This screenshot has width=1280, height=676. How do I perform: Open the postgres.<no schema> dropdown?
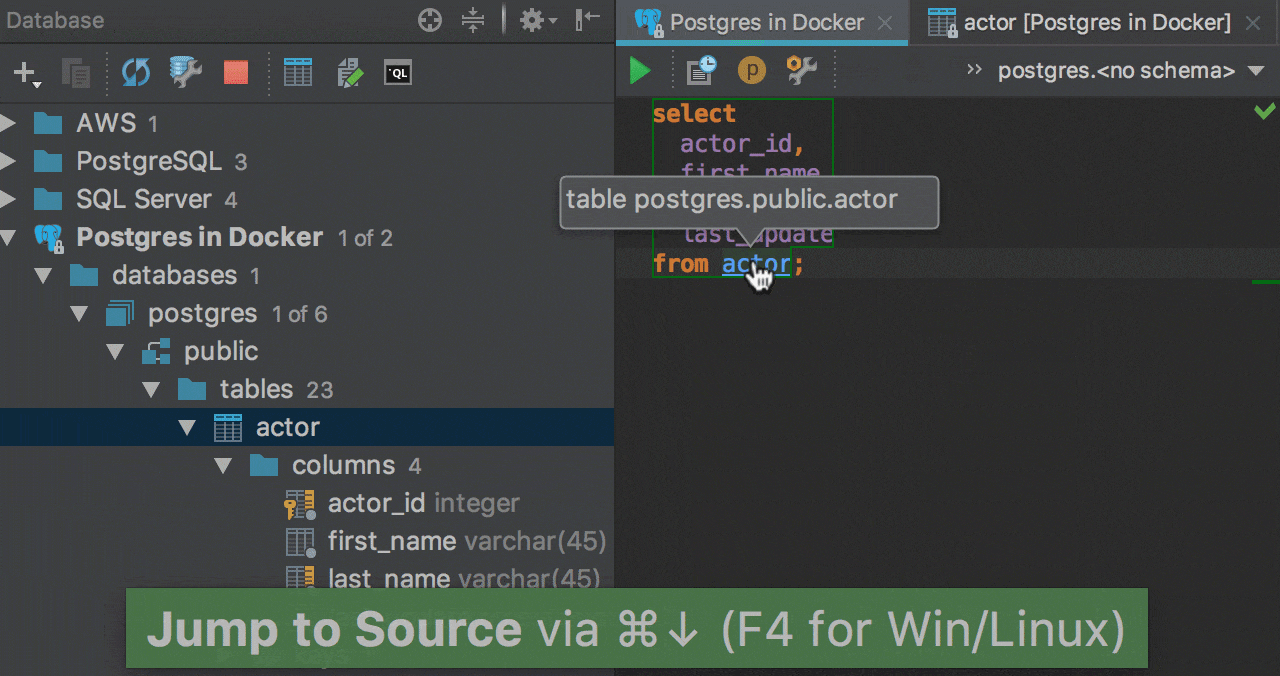tap(1130, 71)
